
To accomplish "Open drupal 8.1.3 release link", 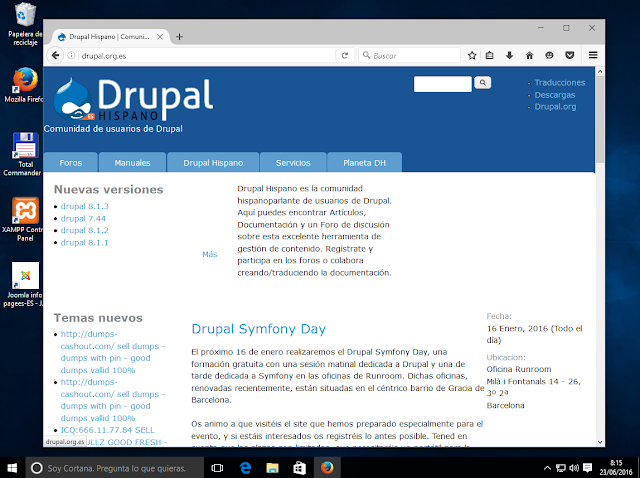I will coord(84,206).
